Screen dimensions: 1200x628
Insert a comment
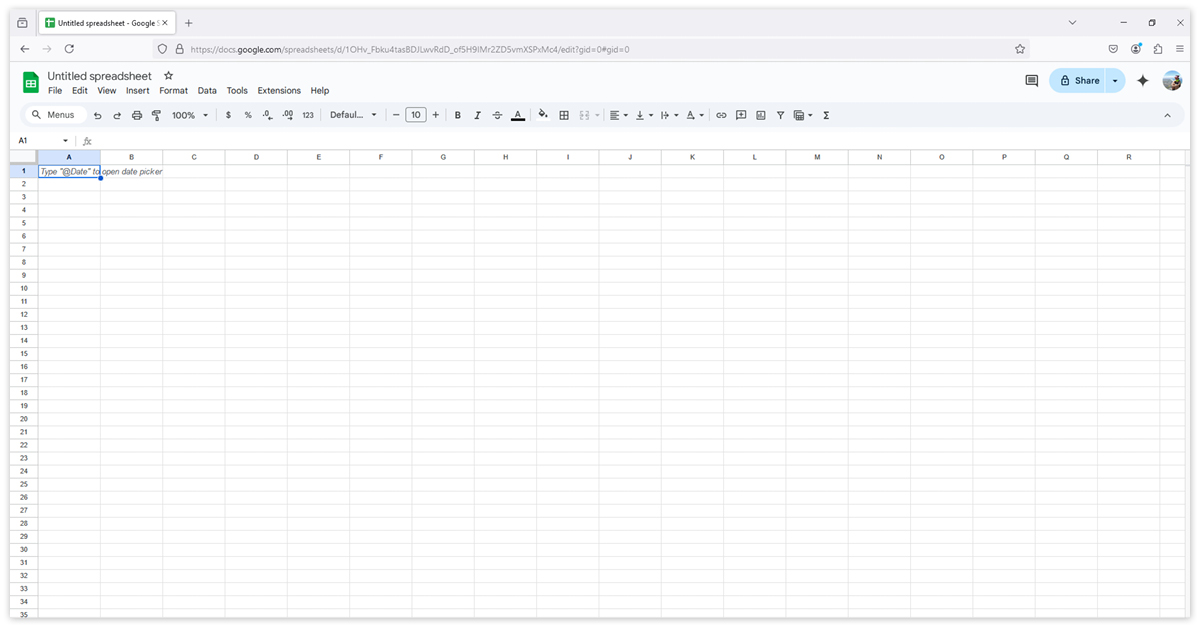741,115
